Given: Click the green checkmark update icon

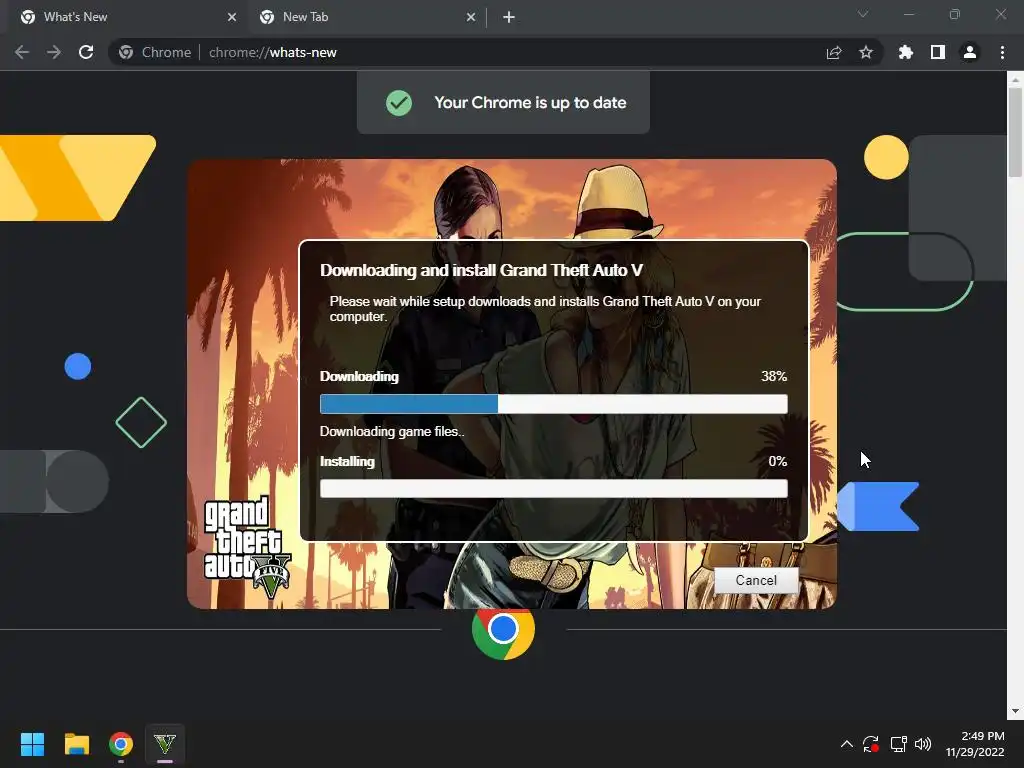Looking at the screenshot, I should click(398, 103).
